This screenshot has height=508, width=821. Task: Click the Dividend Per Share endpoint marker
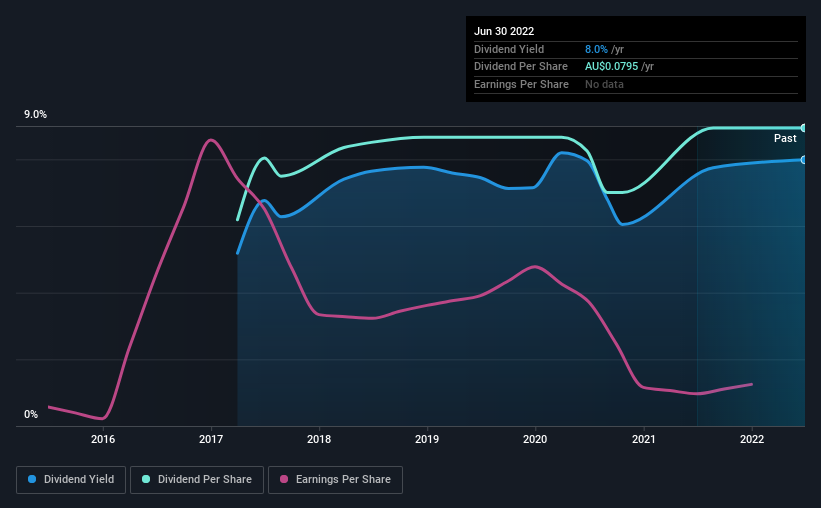[x=803, y=128]
